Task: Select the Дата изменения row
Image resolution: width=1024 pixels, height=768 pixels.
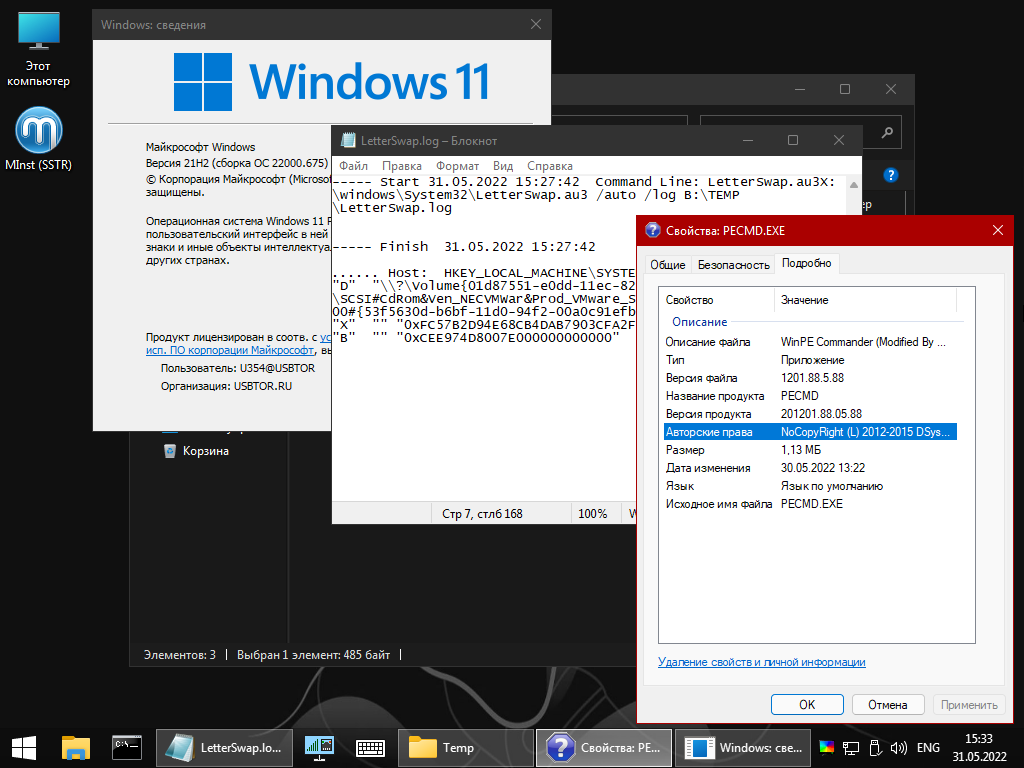Action: (810, 468)
